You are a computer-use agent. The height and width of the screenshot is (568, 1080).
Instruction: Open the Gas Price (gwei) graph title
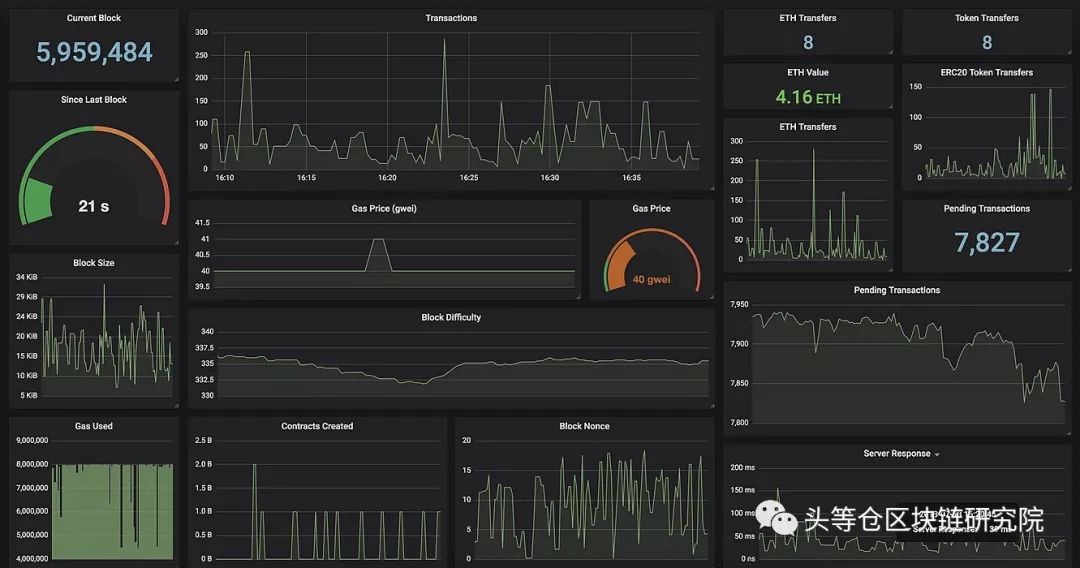click(384, 209)
